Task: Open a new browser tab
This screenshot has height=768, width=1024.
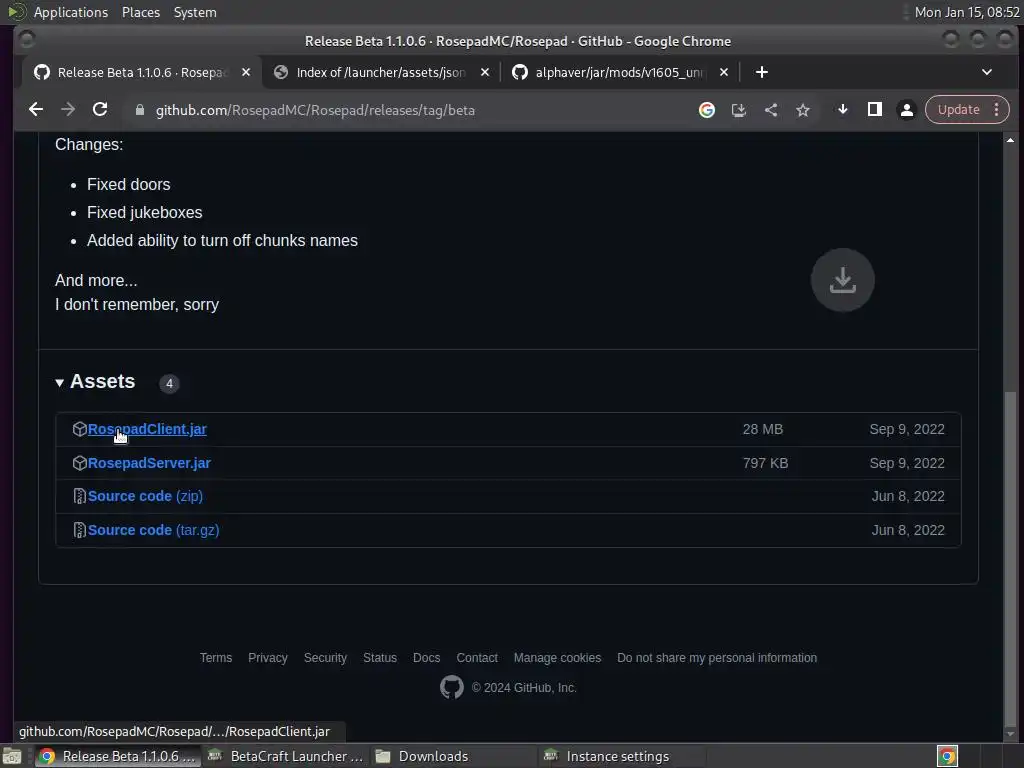Action: coord(761,72)
